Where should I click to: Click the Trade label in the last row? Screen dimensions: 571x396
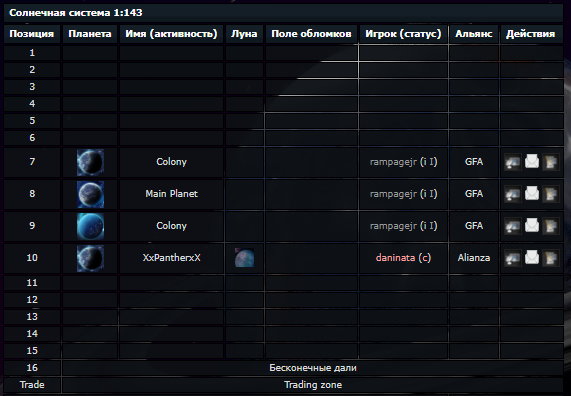(x=32, y=385)
